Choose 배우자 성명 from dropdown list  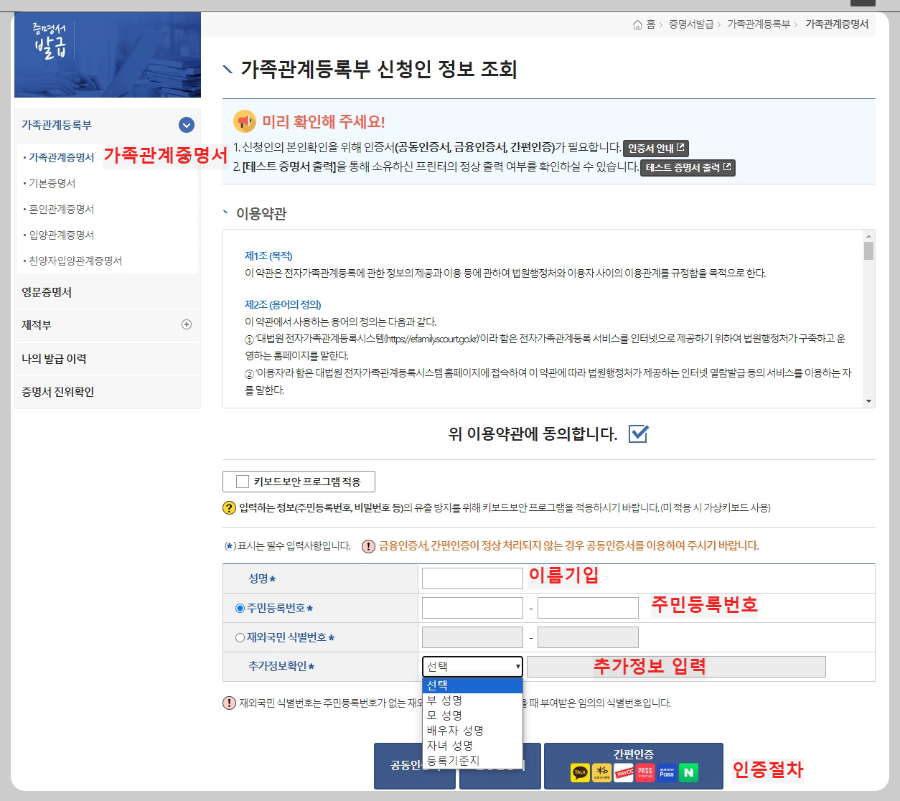coord(472,730)
